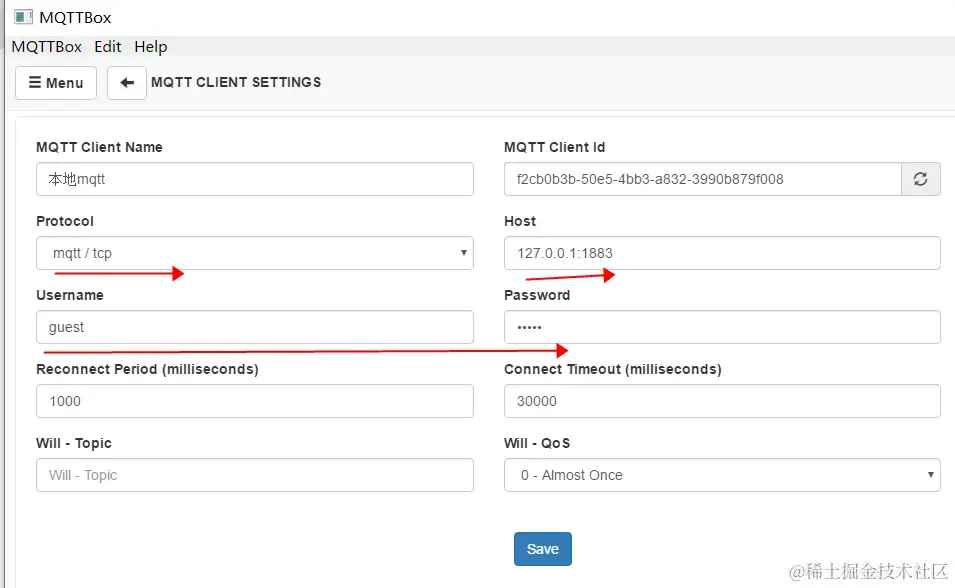Select the MQTT Client Id text field
The image size is (955, 588).
pyautogui.click(x=700, y=179)
